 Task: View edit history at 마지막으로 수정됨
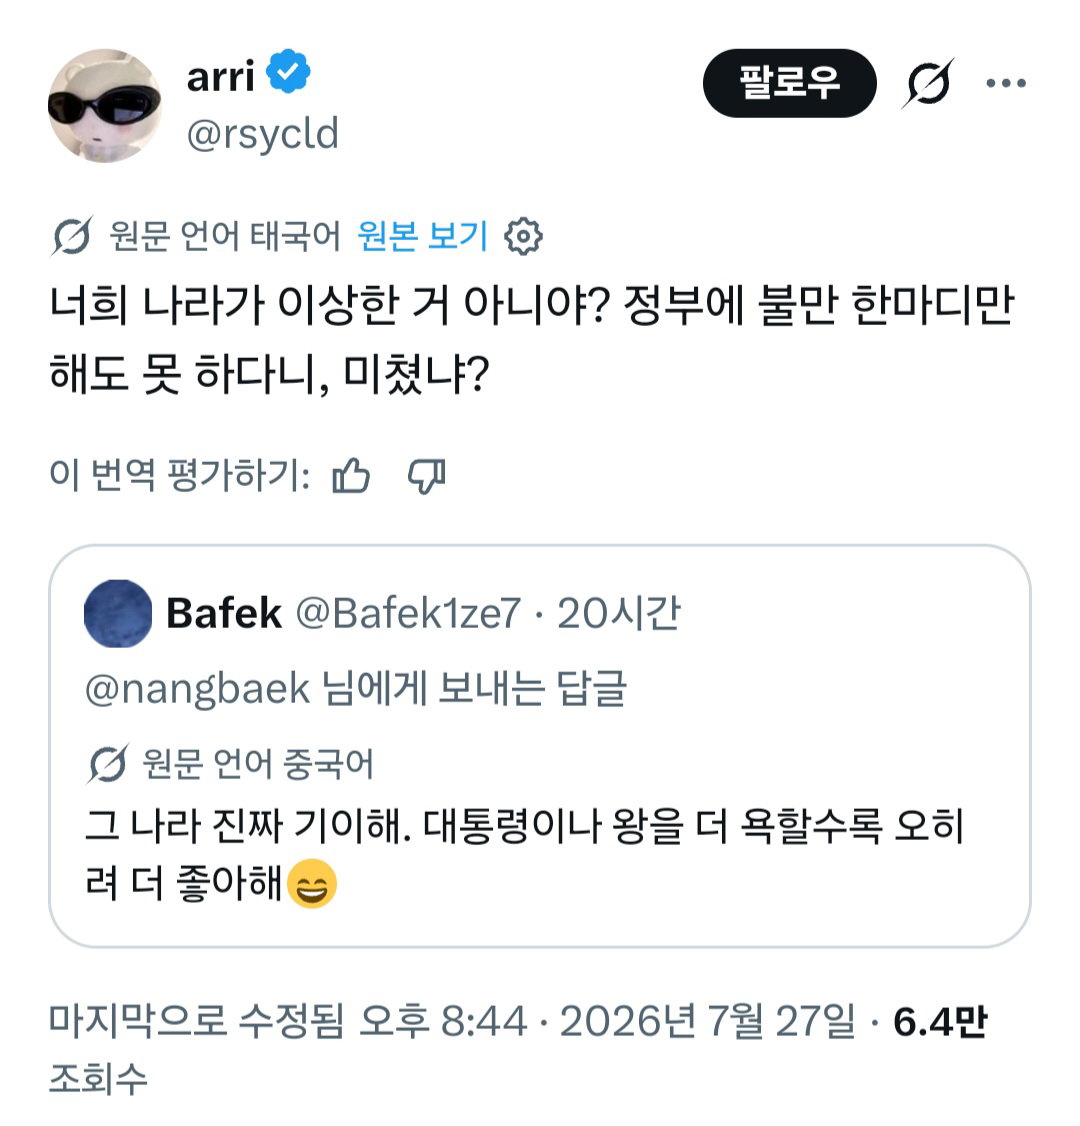tap(196, 1020)
